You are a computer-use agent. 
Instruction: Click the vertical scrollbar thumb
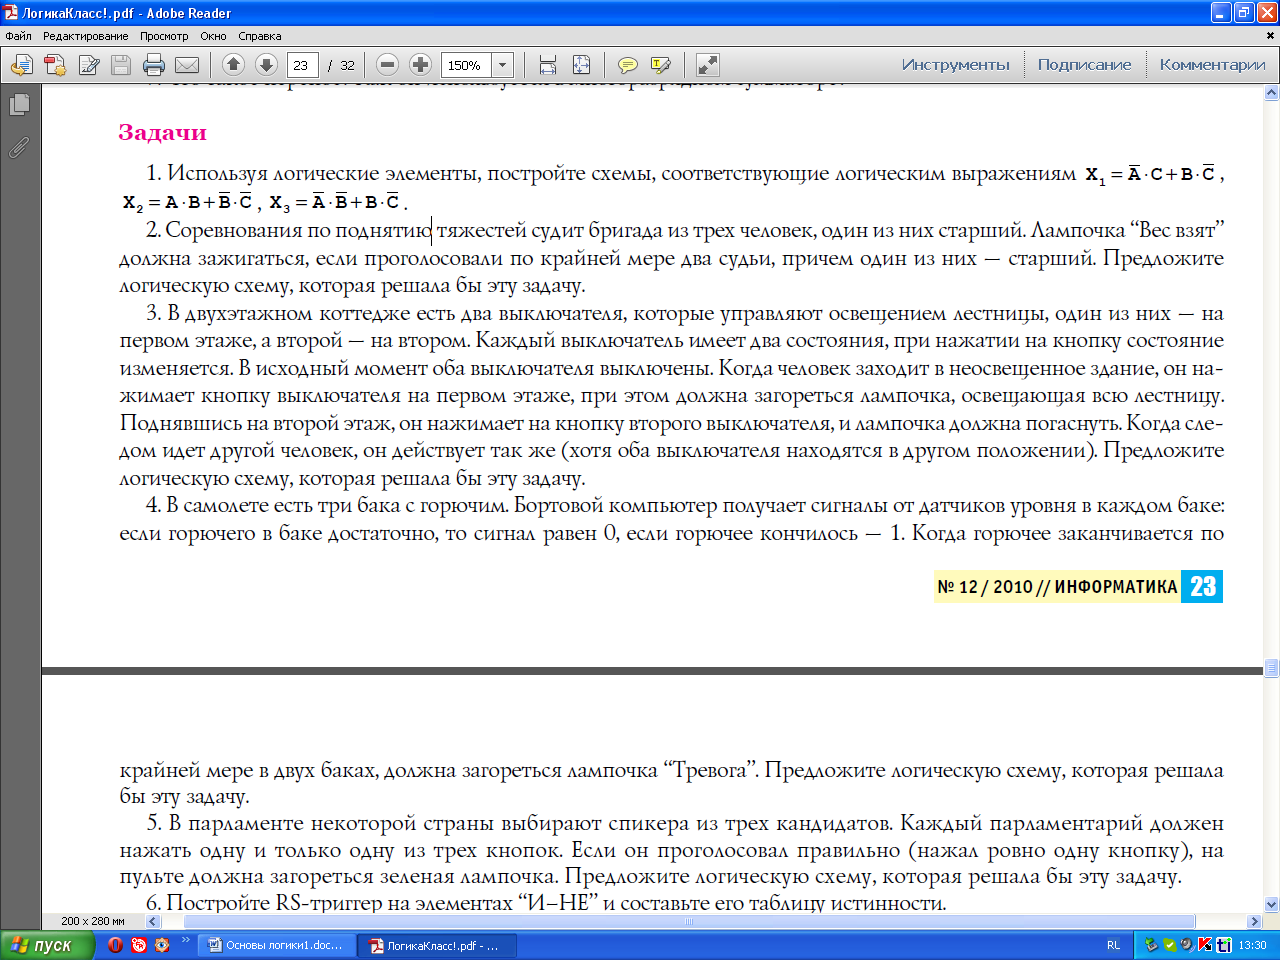tap(1272, 668)
